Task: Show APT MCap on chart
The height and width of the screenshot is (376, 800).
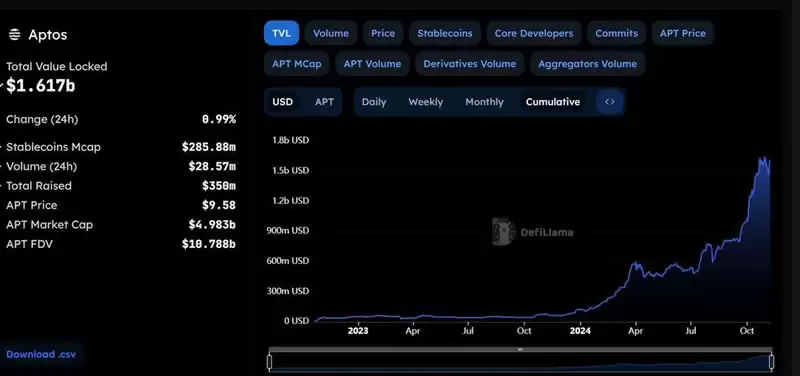Action: pos(297,64)
